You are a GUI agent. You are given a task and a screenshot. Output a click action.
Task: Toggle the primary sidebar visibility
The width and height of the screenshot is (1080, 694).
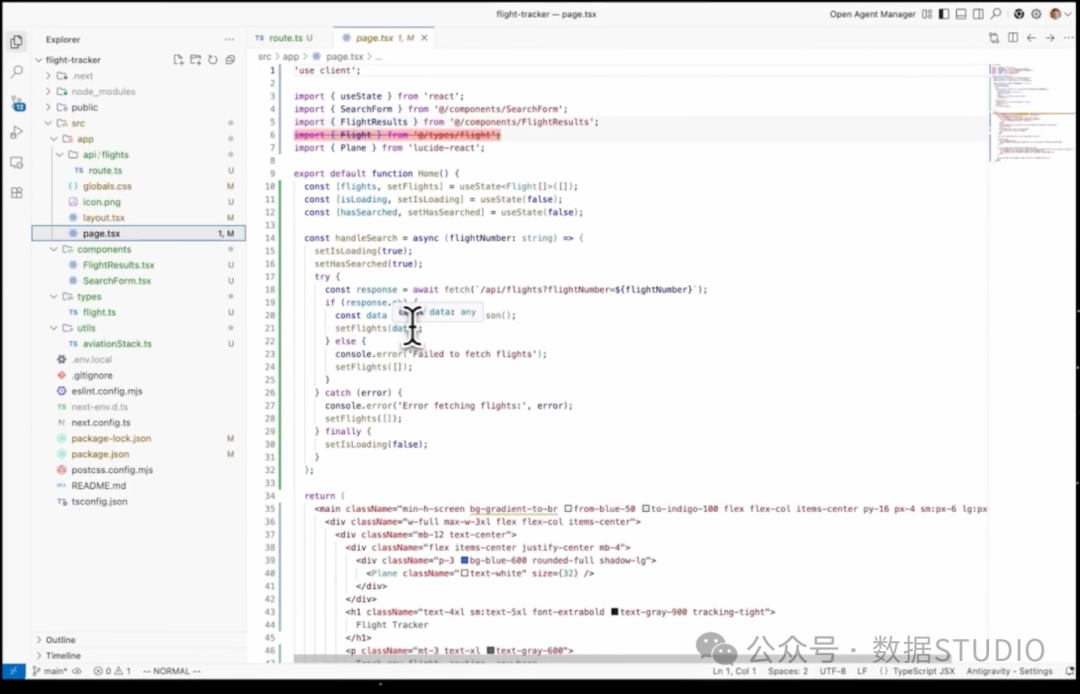tap(944, 14)
